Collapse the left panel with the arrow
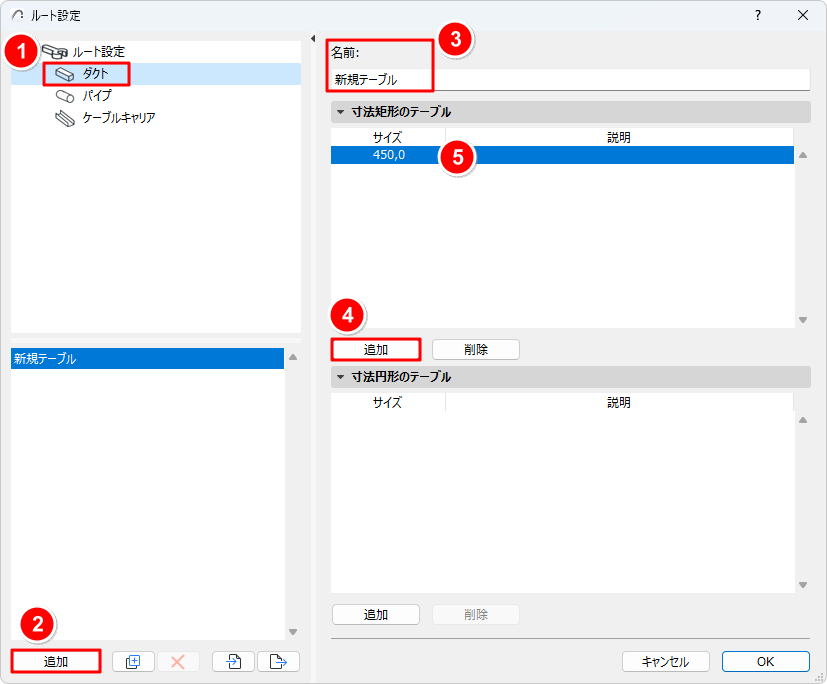Screen dimensions: 827x684 pos(313,38)
